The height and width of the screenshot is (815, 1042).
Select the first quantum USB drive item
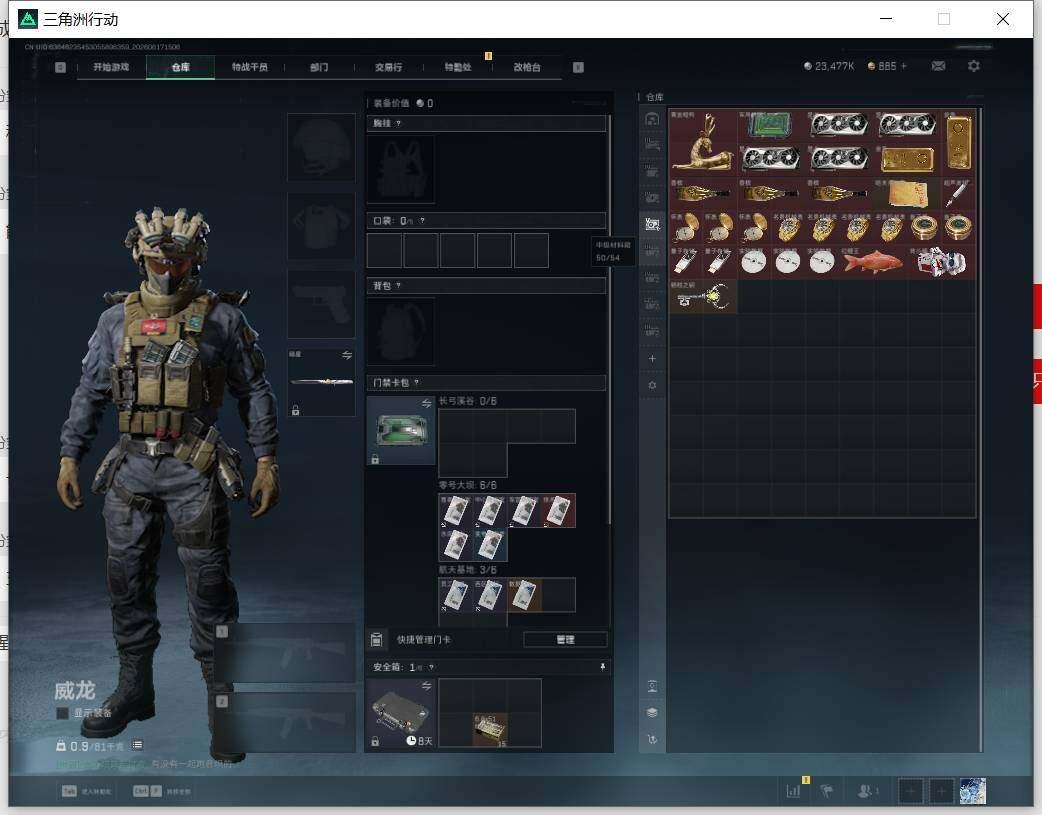point(686,262)
